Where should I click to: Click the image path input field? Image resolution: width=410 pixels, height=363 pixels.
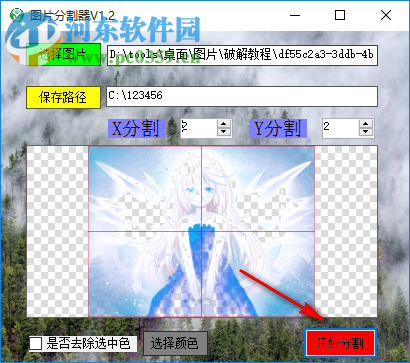pos(242,55)
